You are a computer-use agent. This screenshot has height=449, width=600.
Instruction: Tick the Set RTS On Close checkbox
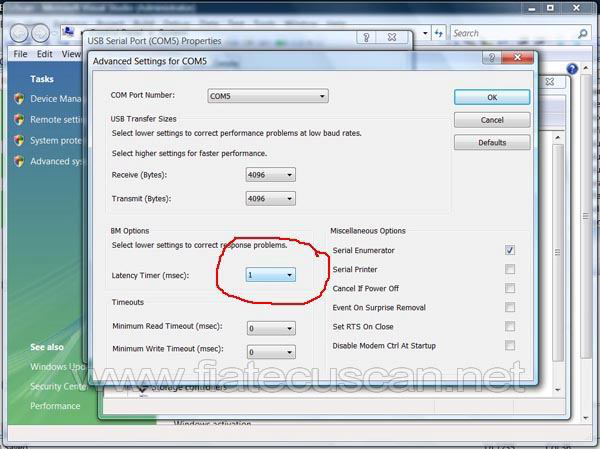510,326
